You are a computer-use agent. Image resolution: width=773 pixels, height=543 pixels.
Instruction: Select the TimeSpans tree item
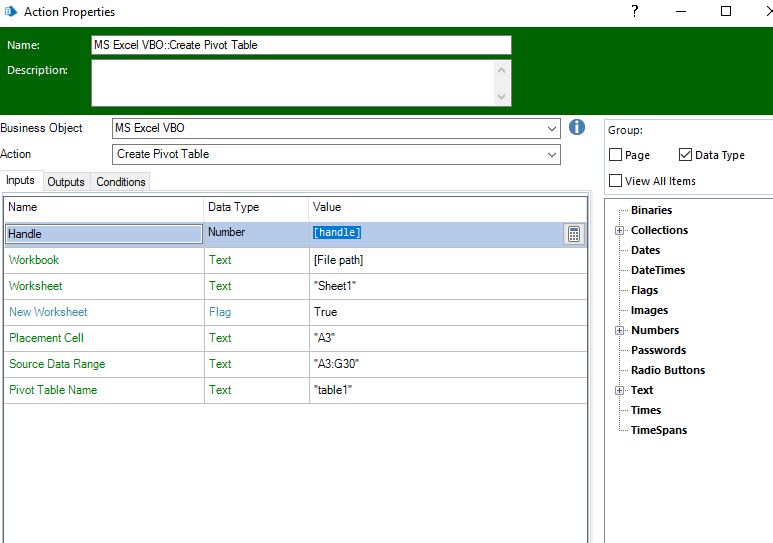coord(659,431)
